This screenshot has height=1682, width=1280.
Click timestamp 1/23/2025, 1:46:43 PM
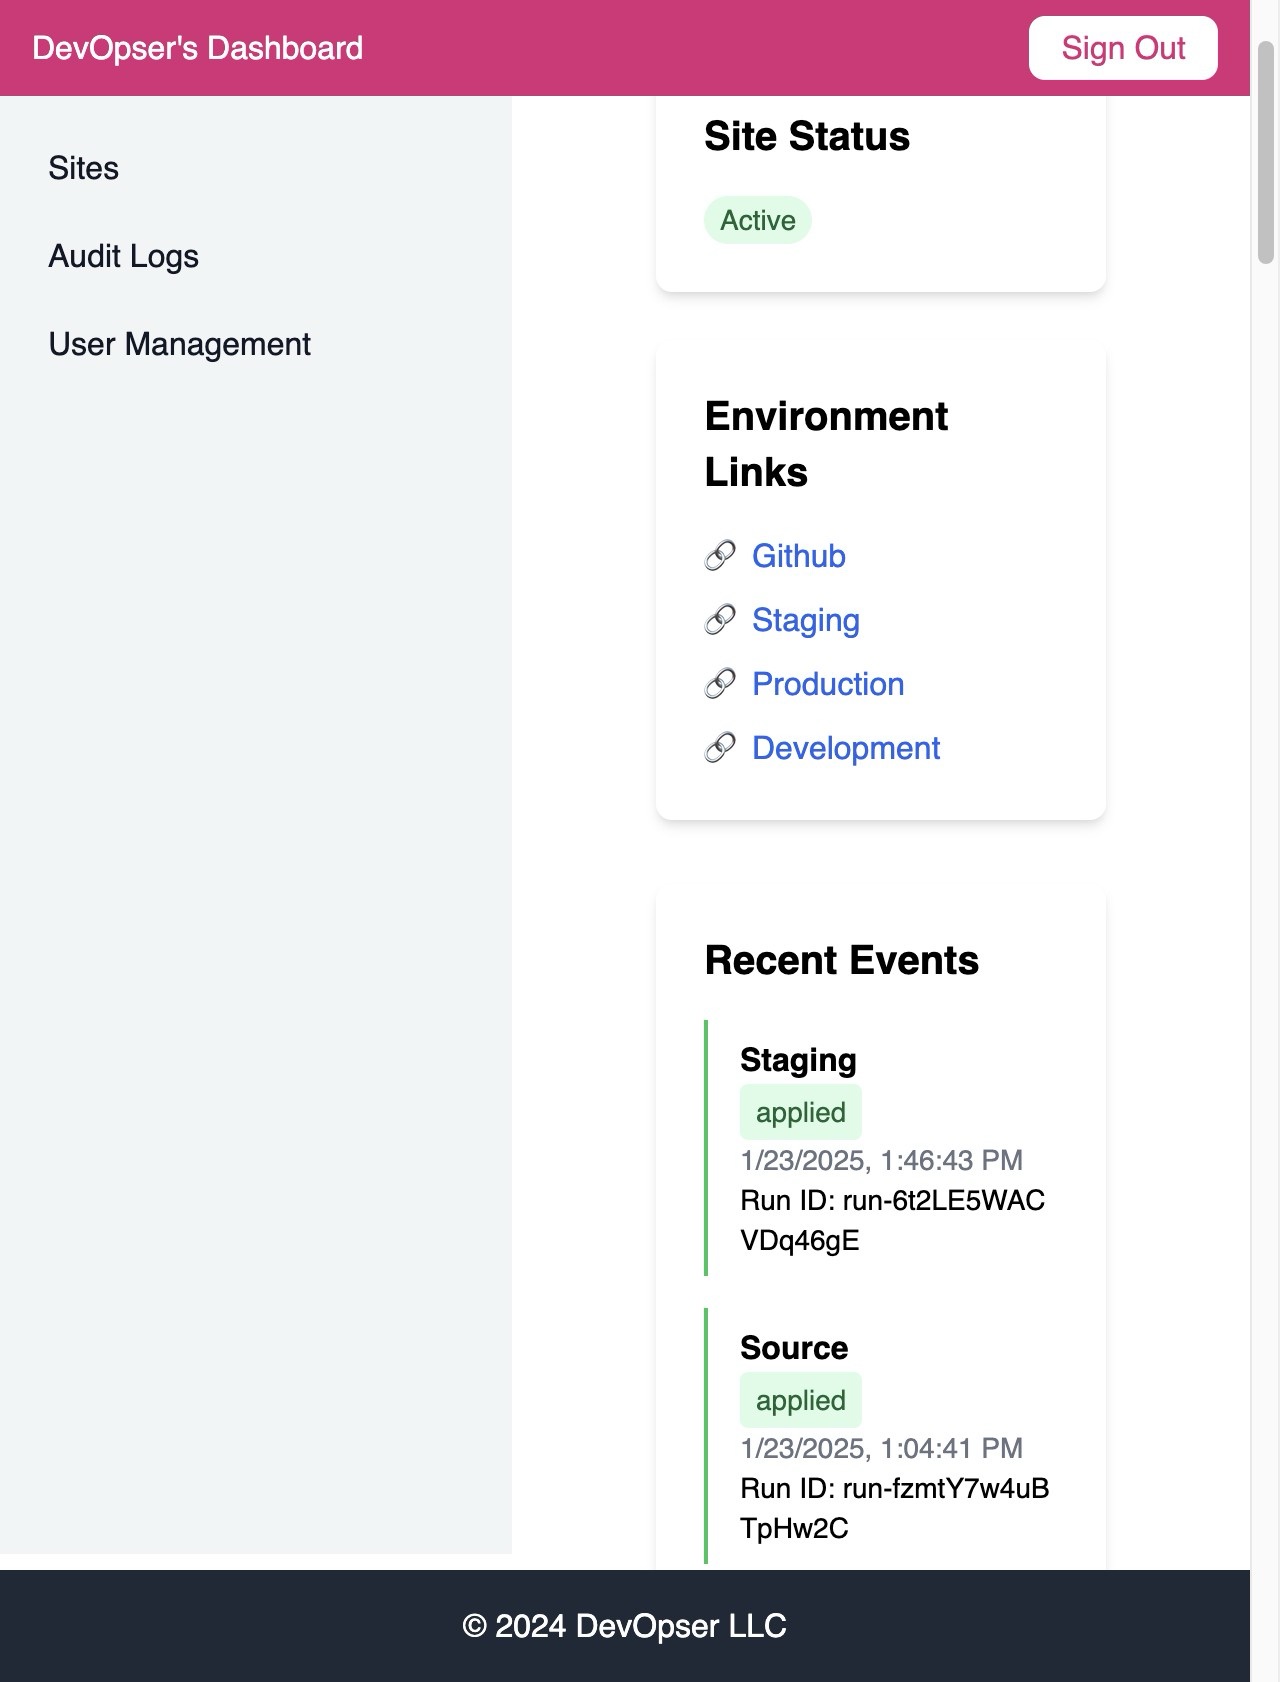(882, 1160)
